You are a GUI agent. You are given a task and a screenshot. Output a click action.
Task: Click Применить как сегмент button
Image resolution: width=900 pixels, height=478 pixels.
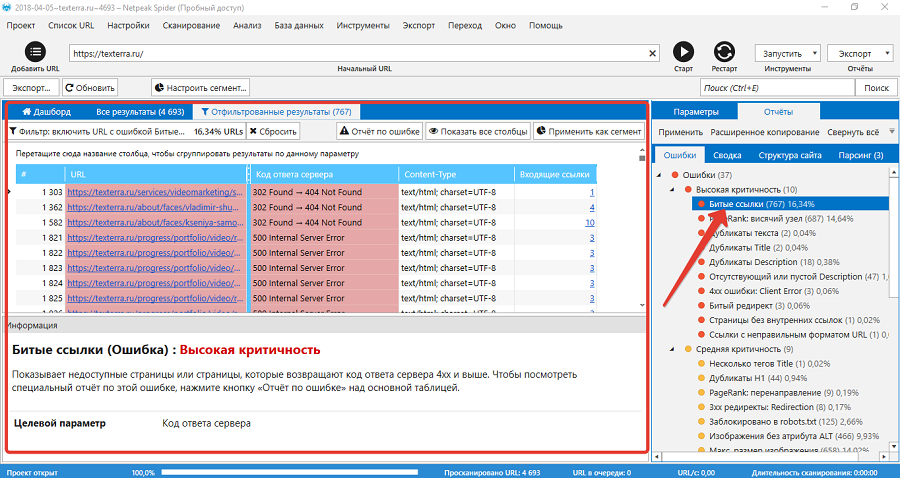click(x=588, y=131)
